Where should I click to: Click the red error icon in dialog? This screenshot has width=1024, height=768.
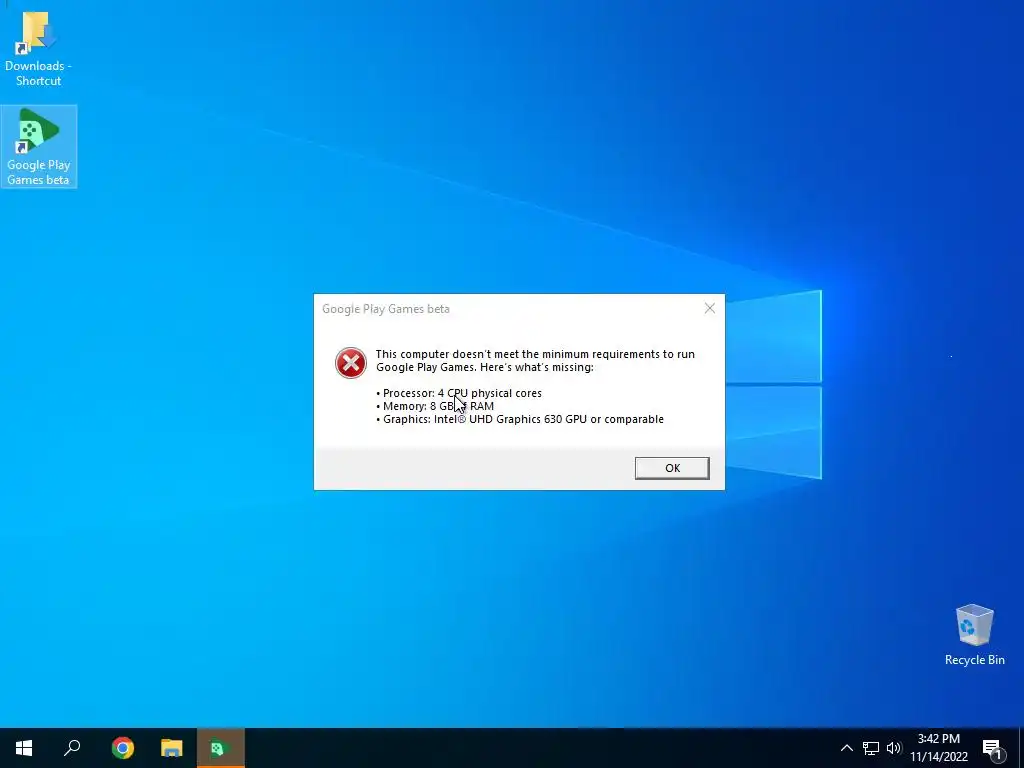351,363
